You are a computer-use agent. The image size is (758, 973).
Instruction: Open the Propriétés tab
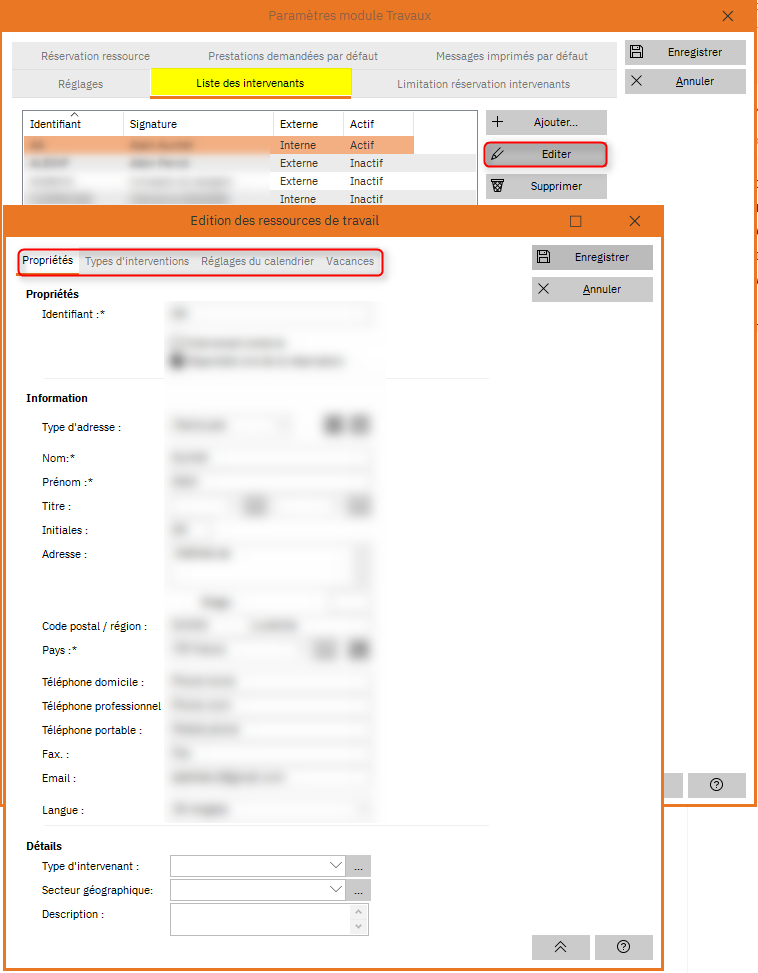(x=48, y=261)
